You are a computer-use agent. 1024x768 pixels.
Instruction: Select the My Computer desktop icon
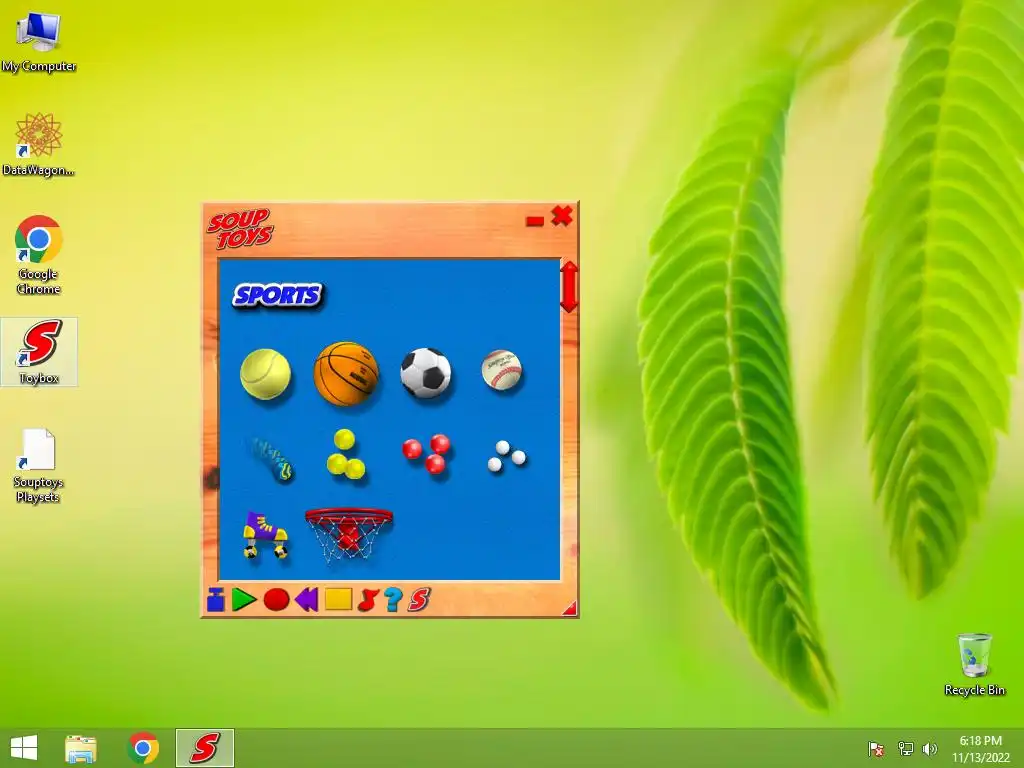(x=39, y=42)
